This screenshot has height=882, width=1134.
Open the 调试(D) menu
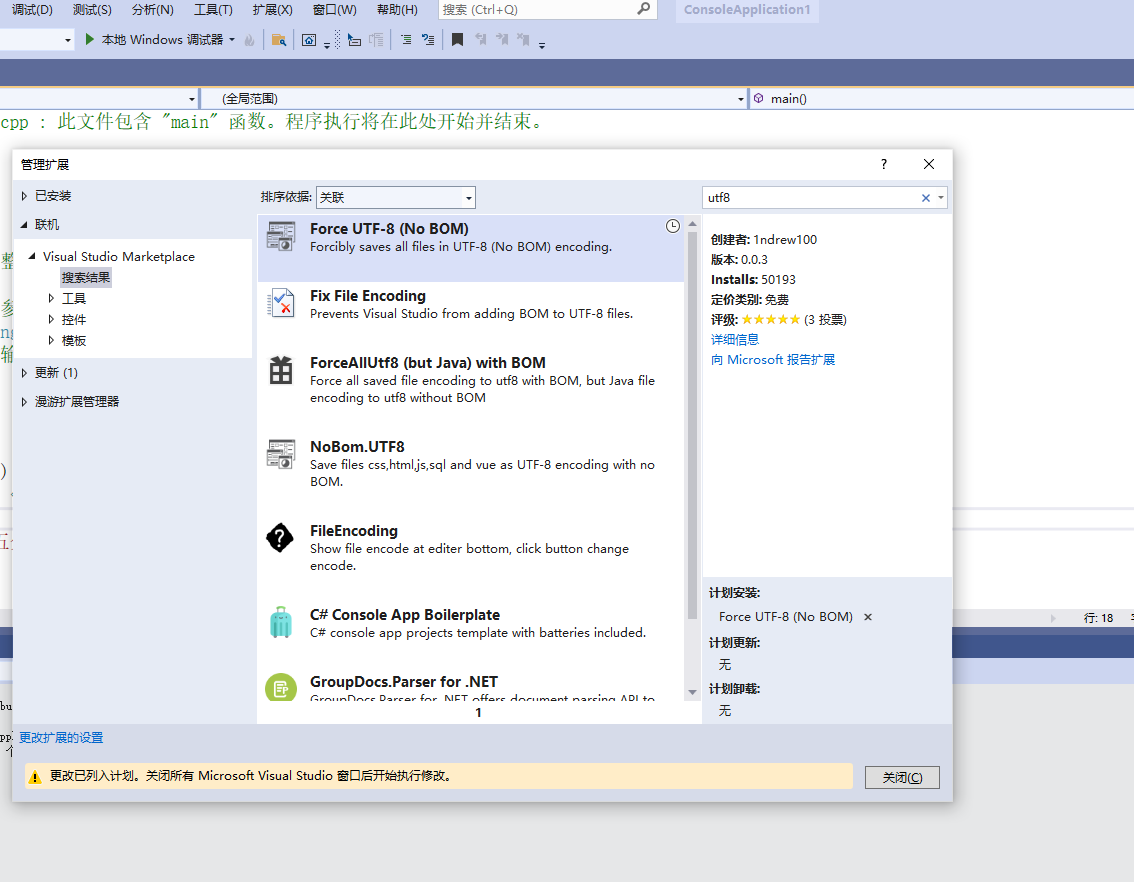(33, 9)
